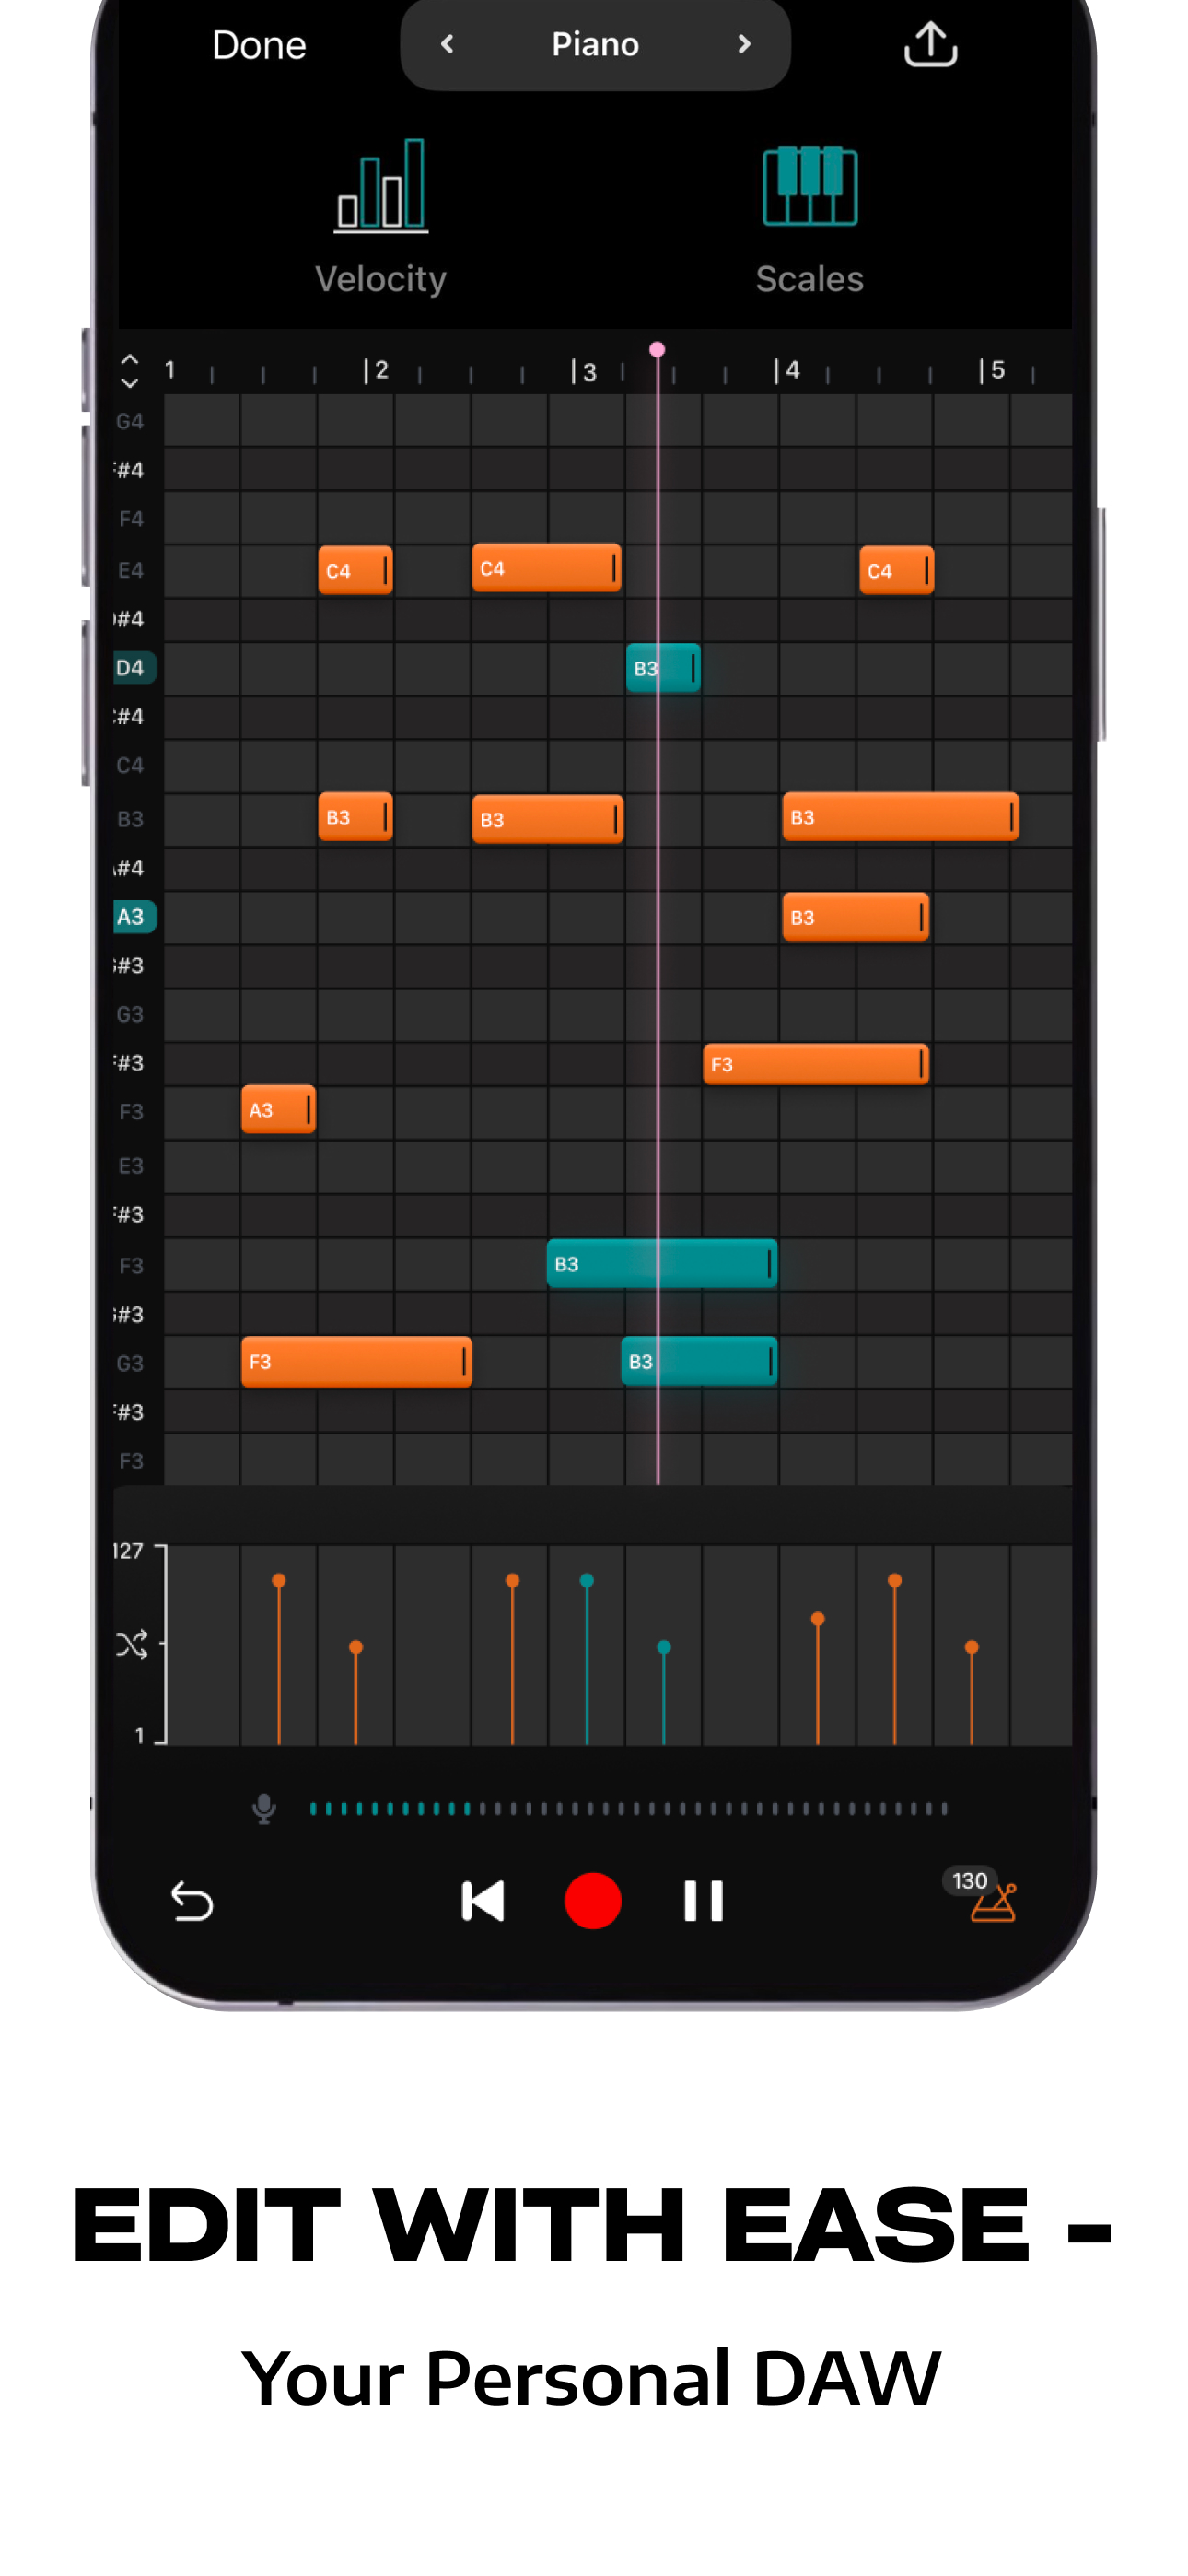Tap the highlighted A3 key label

pyautogui.click(x=133, y=917)
